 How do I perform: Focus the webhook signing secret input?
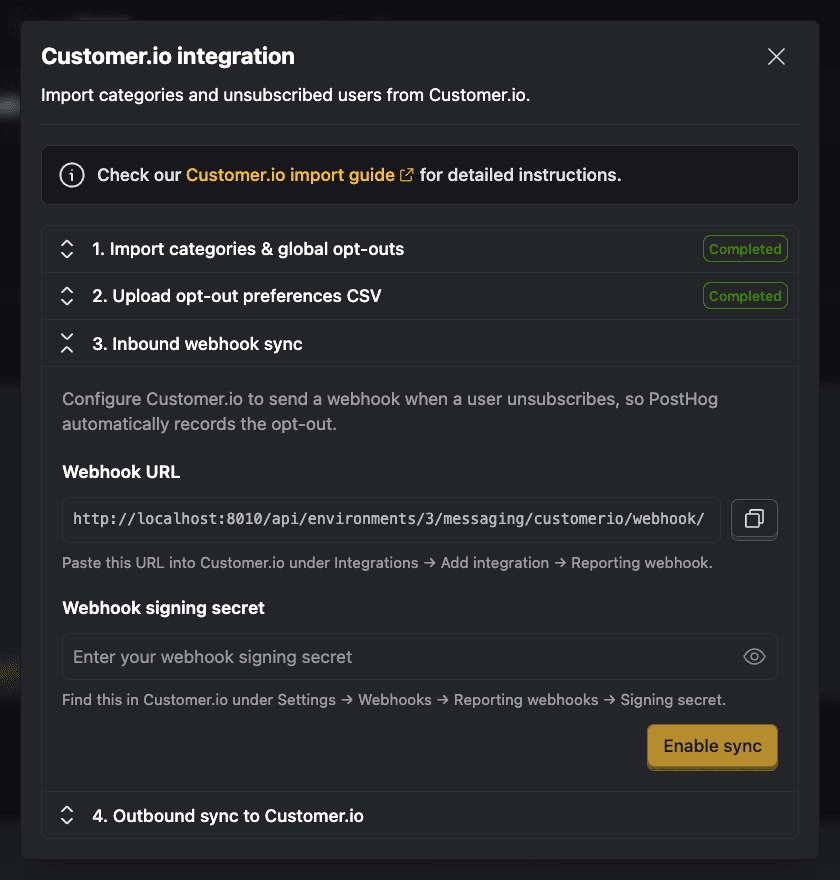coord(420,657)
